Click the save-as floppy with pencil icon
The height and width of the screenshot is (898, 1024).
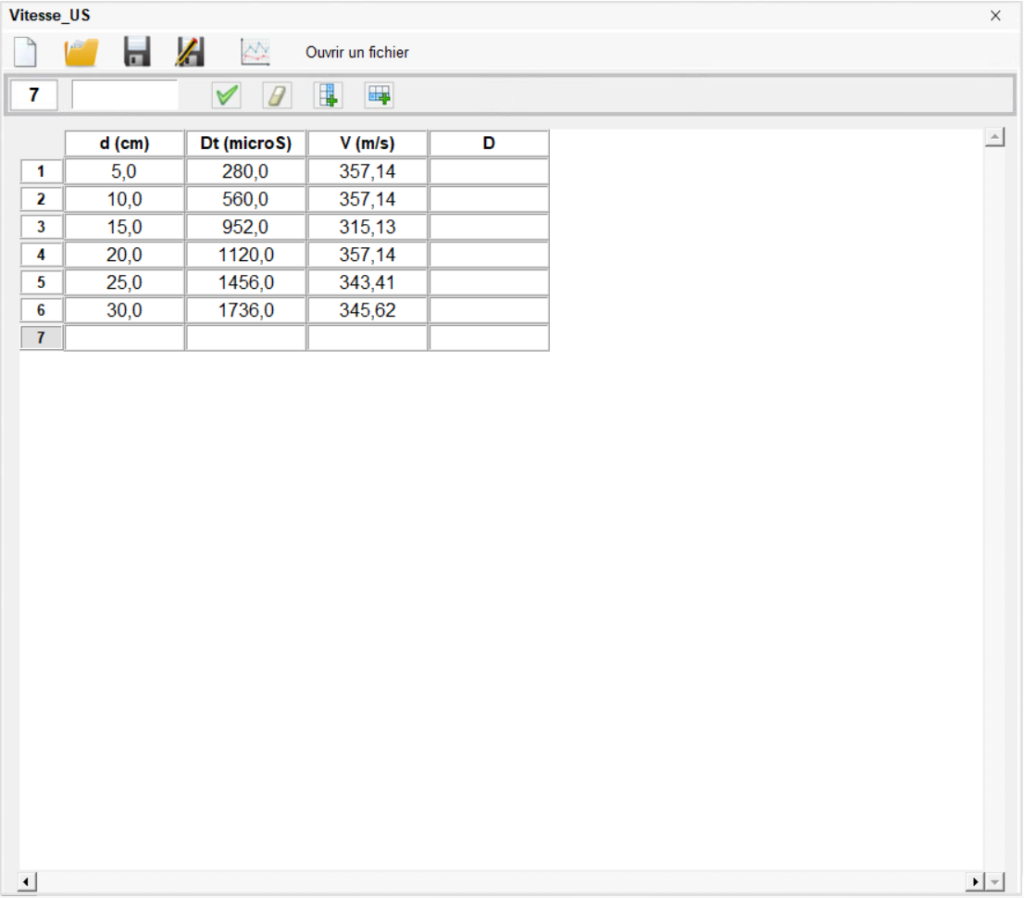pos(190,52)
